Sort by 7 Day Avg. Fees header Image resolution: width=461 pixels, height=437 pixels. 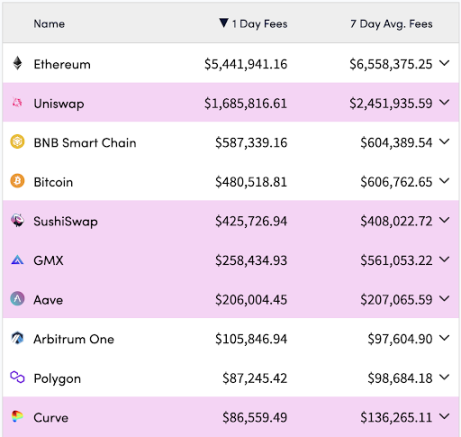tap(391, 24)
